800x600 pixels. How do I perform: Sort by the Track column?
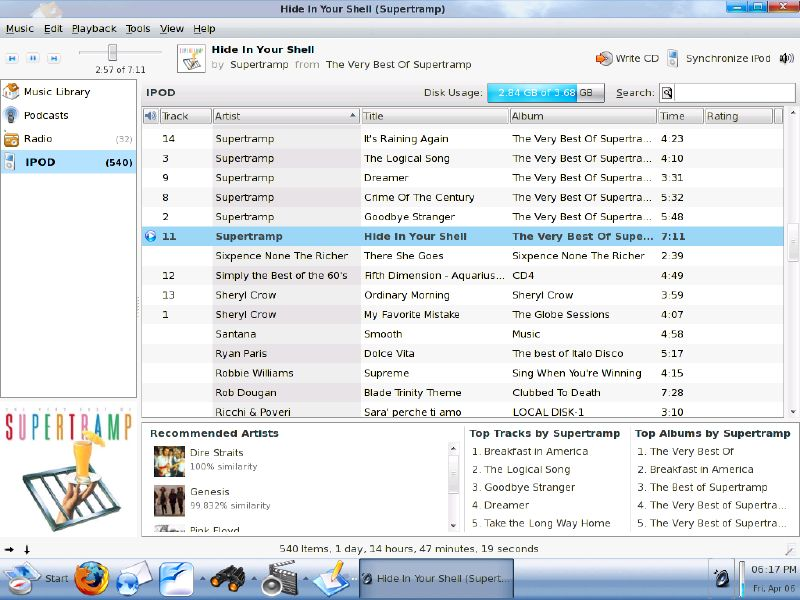185,116
